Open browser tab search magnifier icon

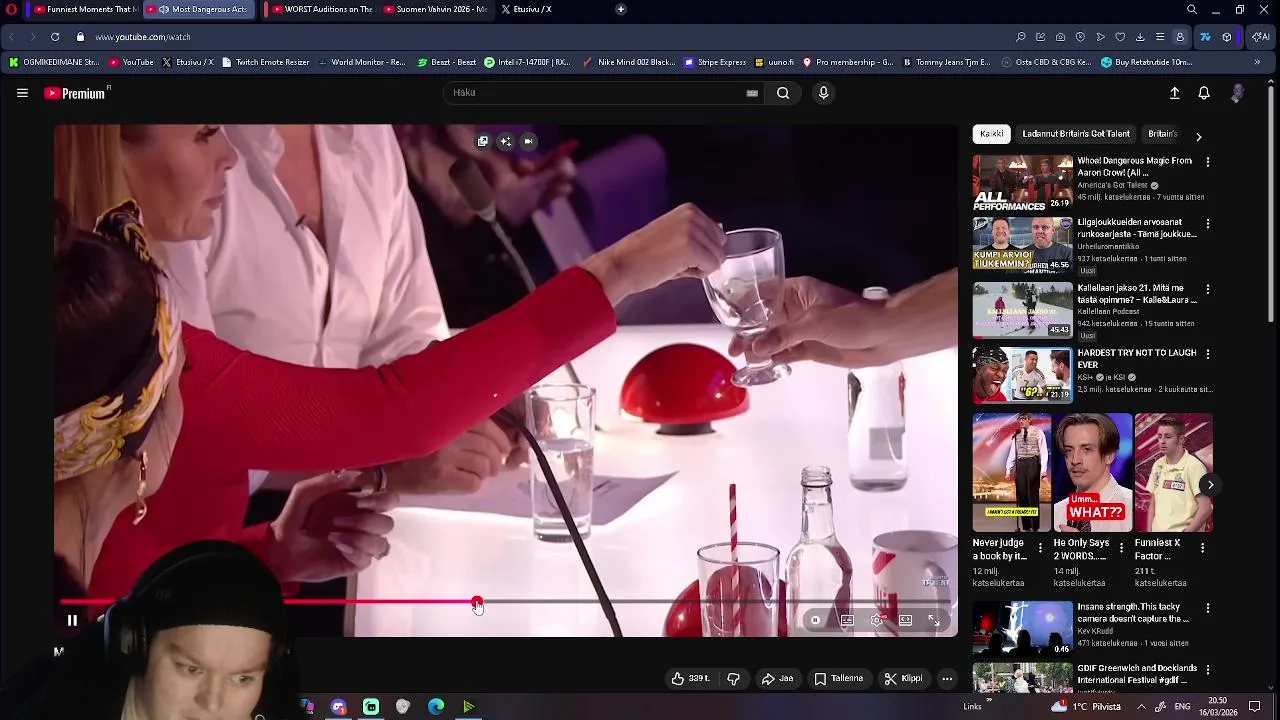click(x=1192, y=9)
